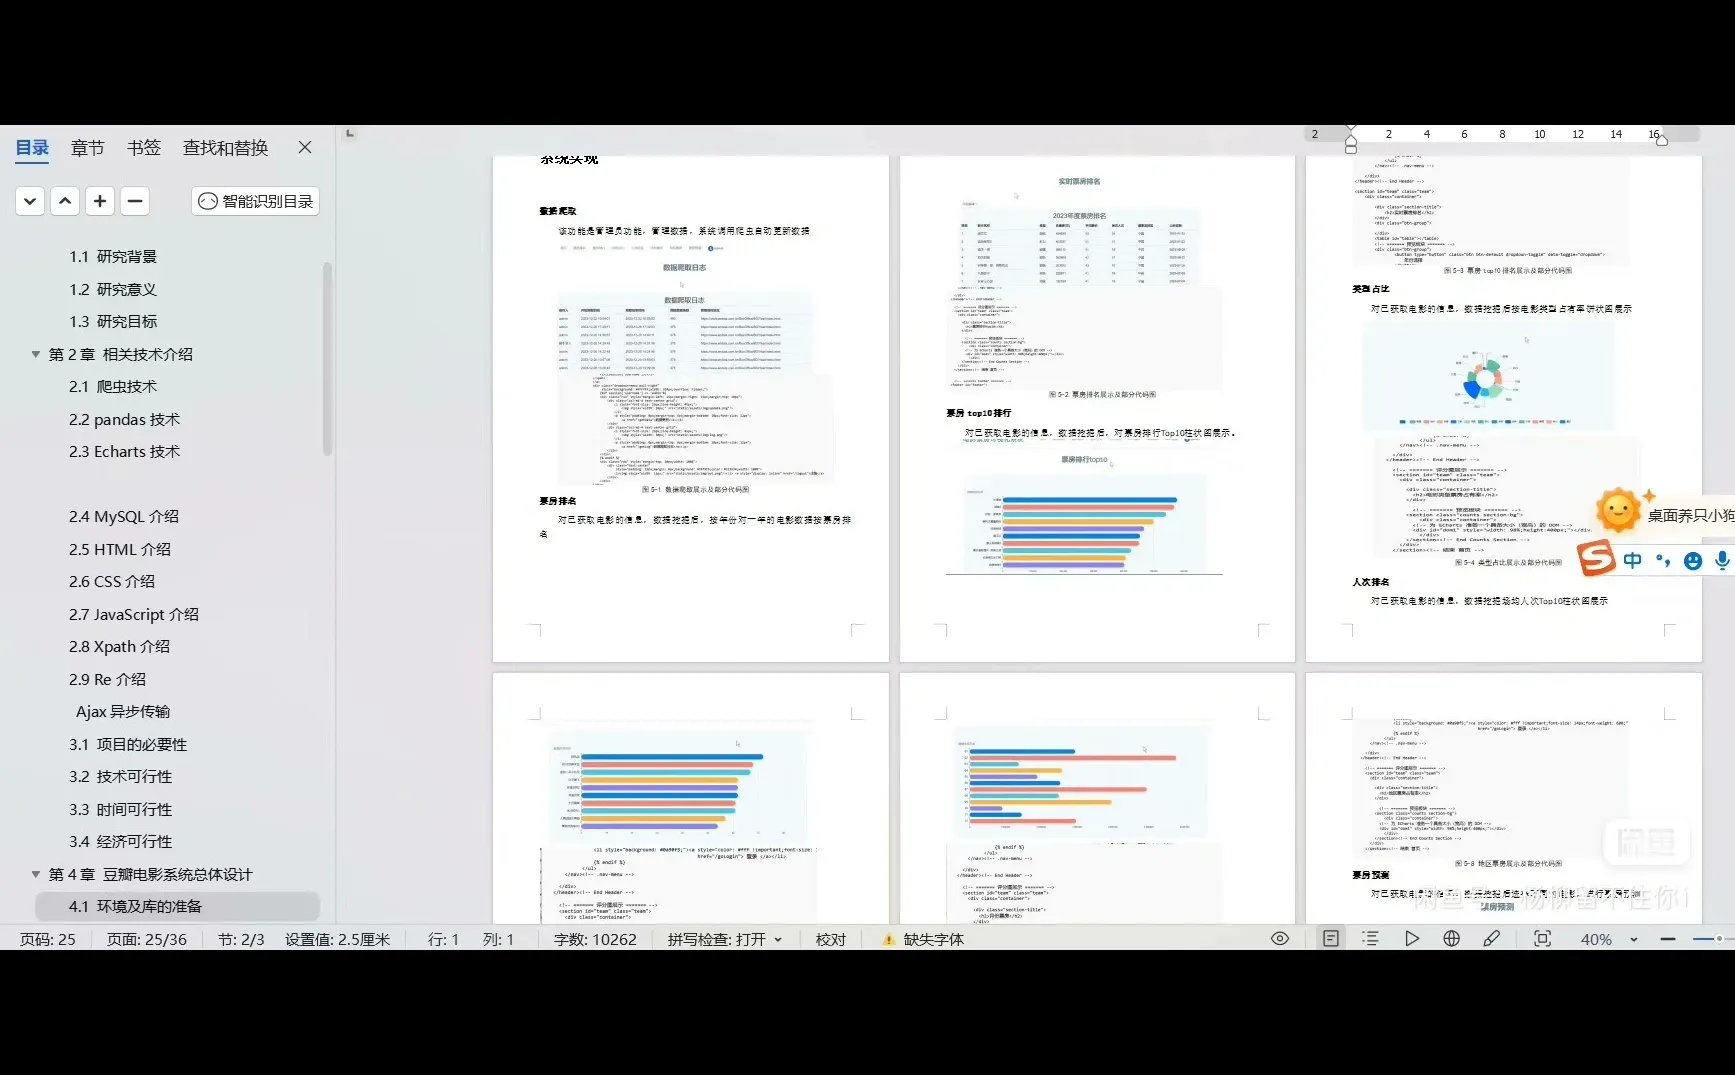
Task: Toggle eye protection mode icon
Action: point(1280,939)
